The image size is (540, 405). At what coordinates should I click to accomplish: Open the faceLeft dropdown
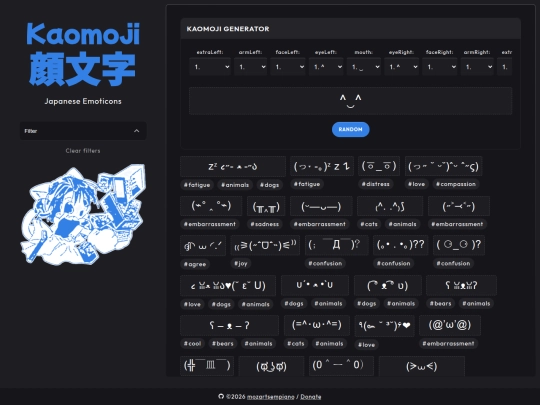pos(288,67)
